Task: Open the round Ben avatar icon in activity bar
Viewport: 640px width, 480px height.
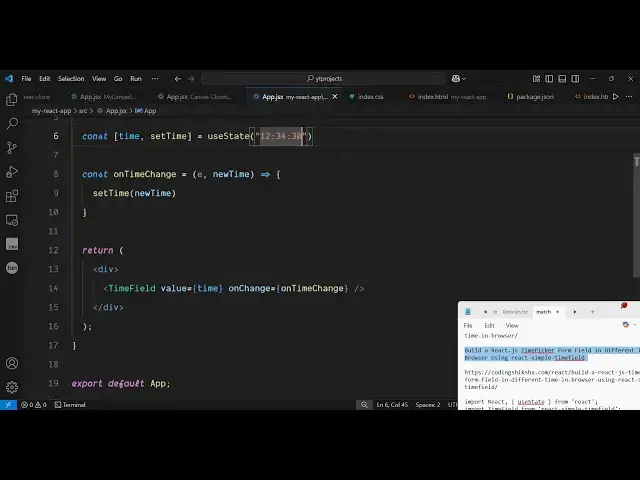Action: (x=12, y=268)
